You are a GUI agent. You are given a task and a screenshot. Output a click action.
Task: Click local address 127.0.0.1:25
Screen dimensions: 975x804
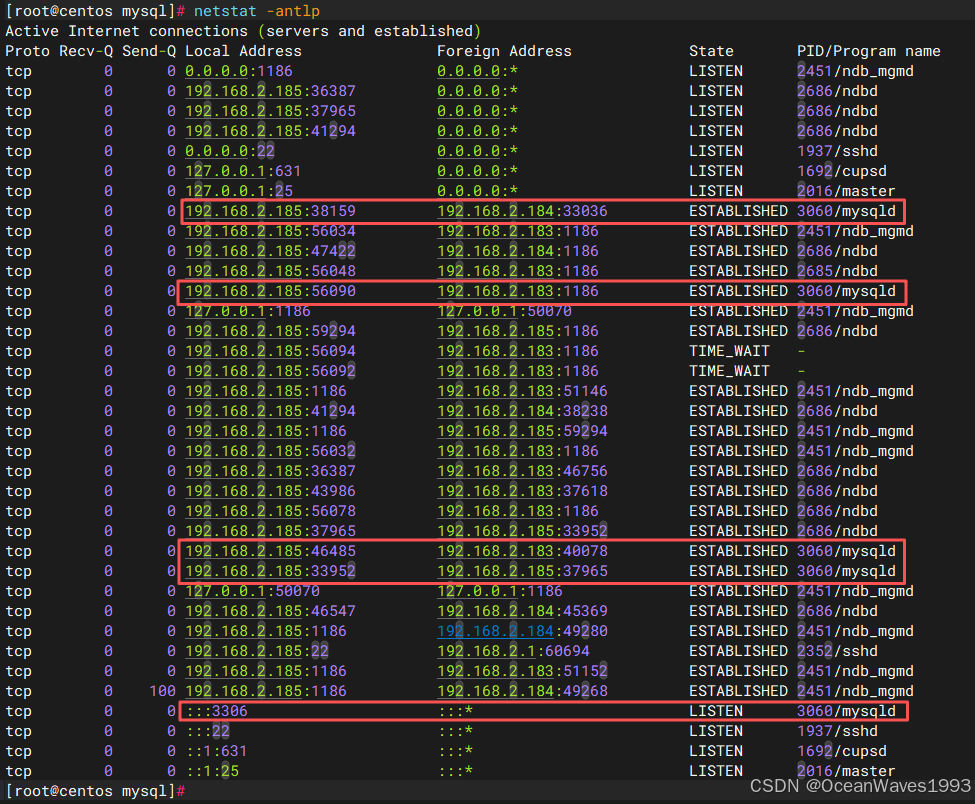coord(239,191)
